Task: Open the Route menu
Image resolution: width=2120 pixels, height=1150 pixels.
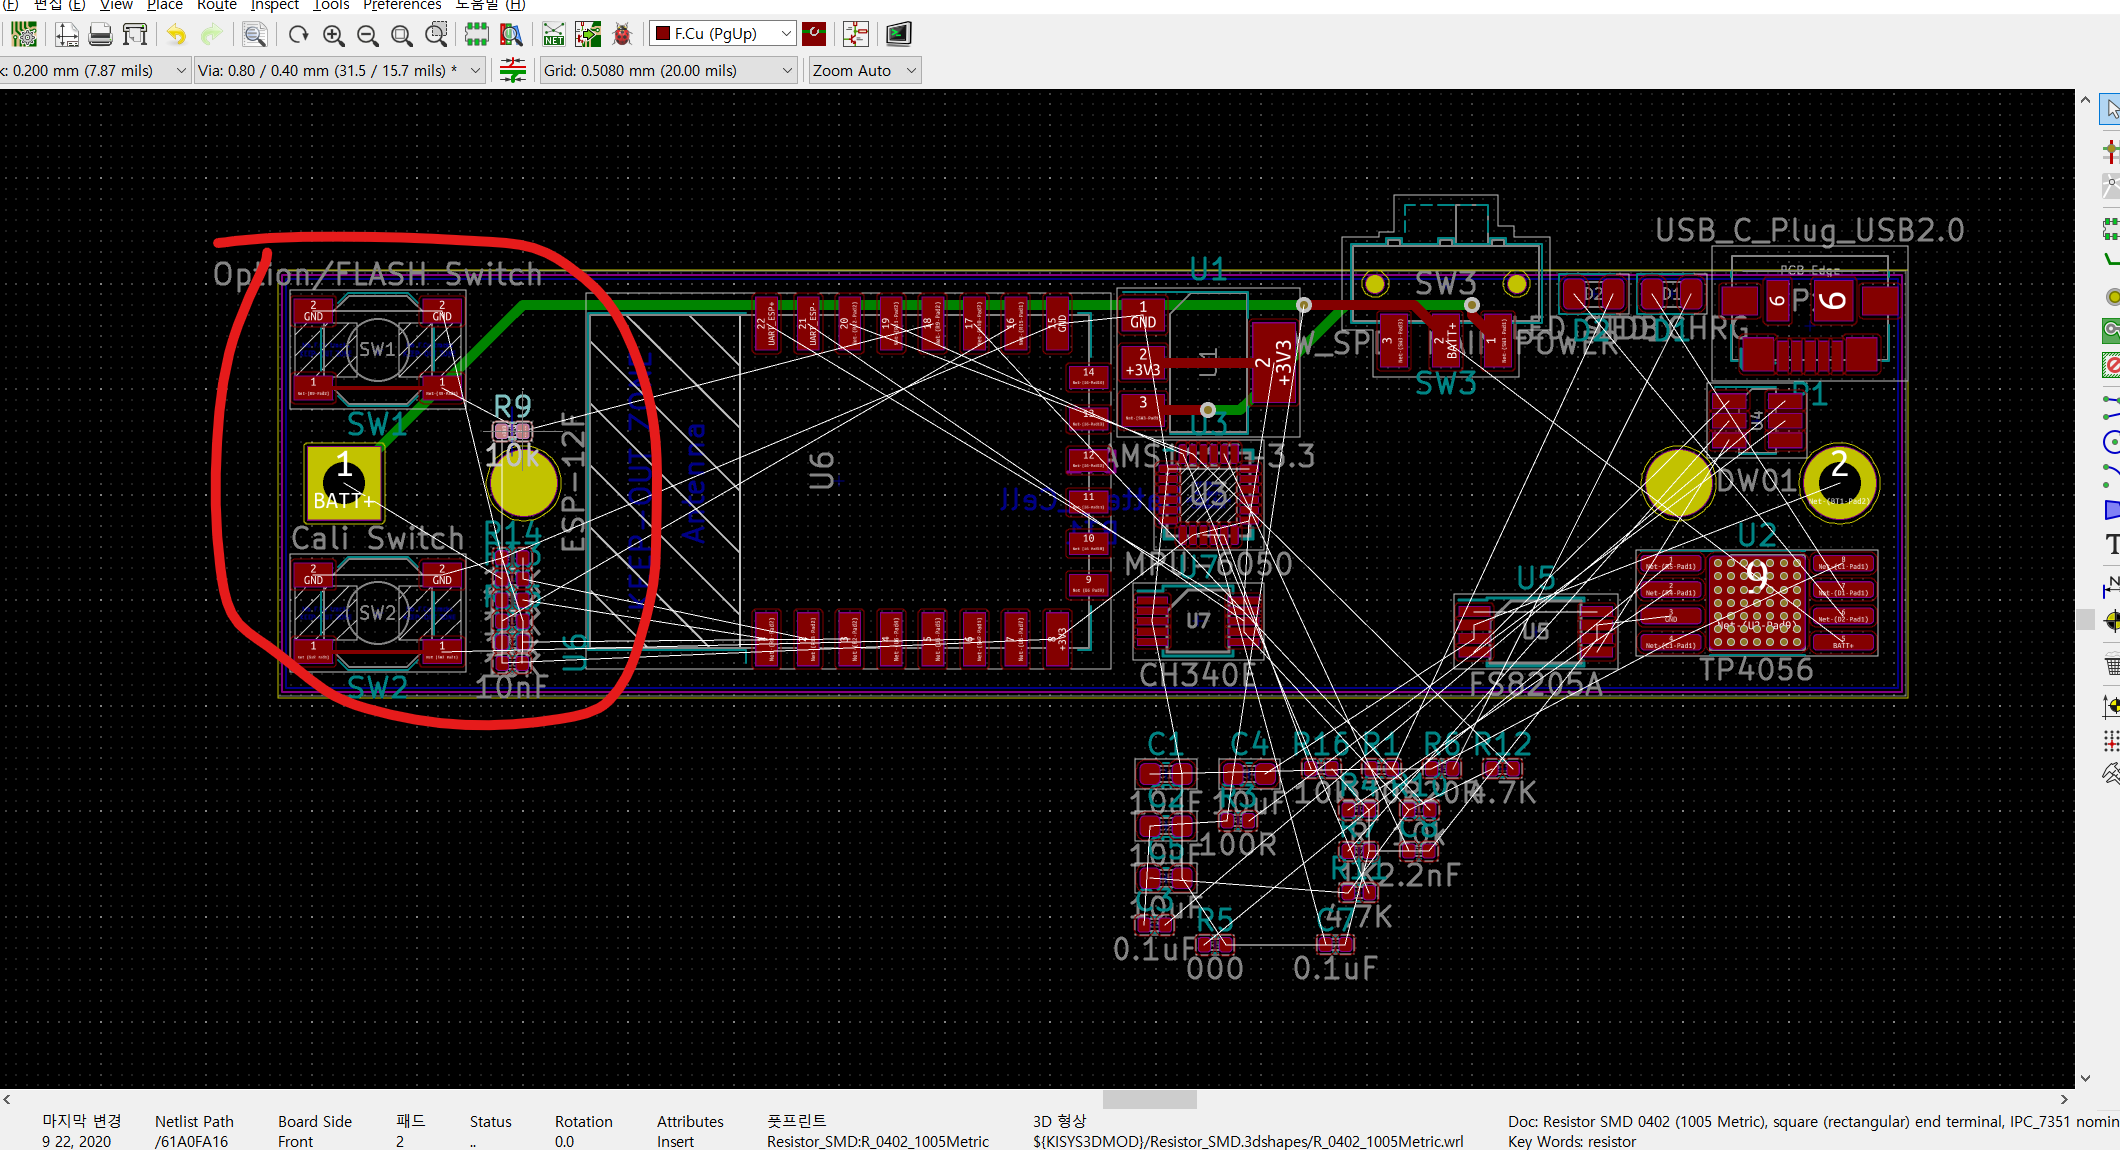Action: (x=216, y=5)
